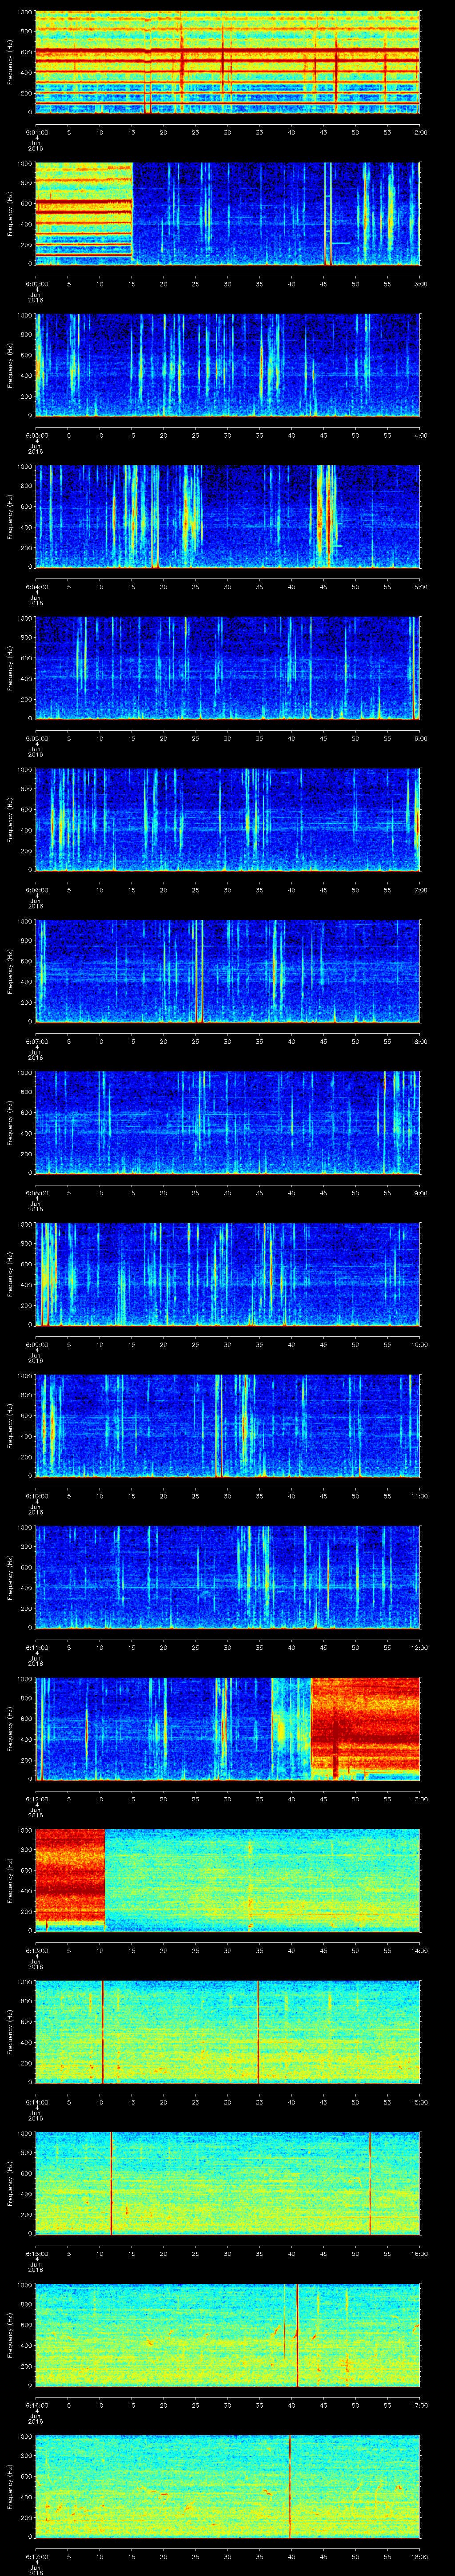Select vertical red line near 23s in 6:01:00 panel

(x=182, y=62)
